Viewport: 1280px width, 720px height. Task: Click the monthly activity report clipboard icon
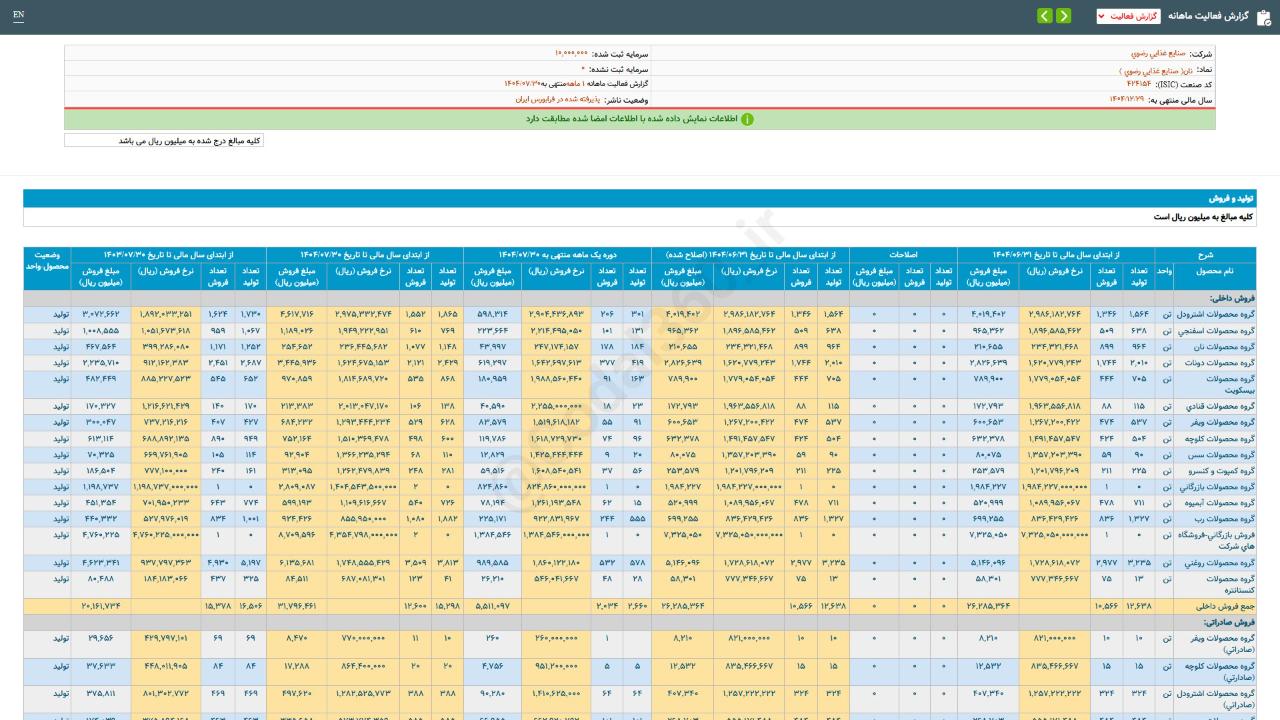1263,16
